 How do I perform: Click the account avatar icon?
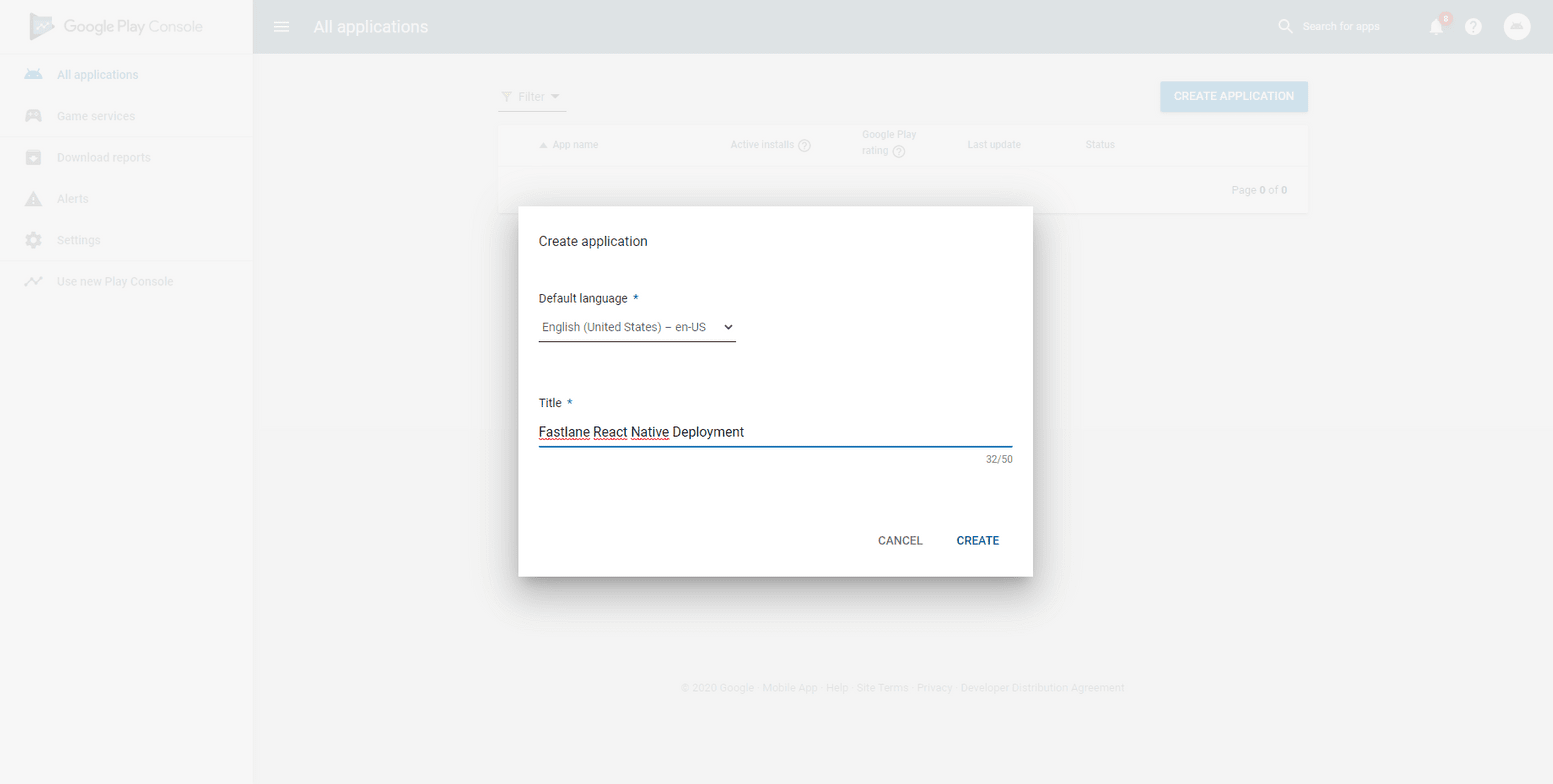point(1517,27)
